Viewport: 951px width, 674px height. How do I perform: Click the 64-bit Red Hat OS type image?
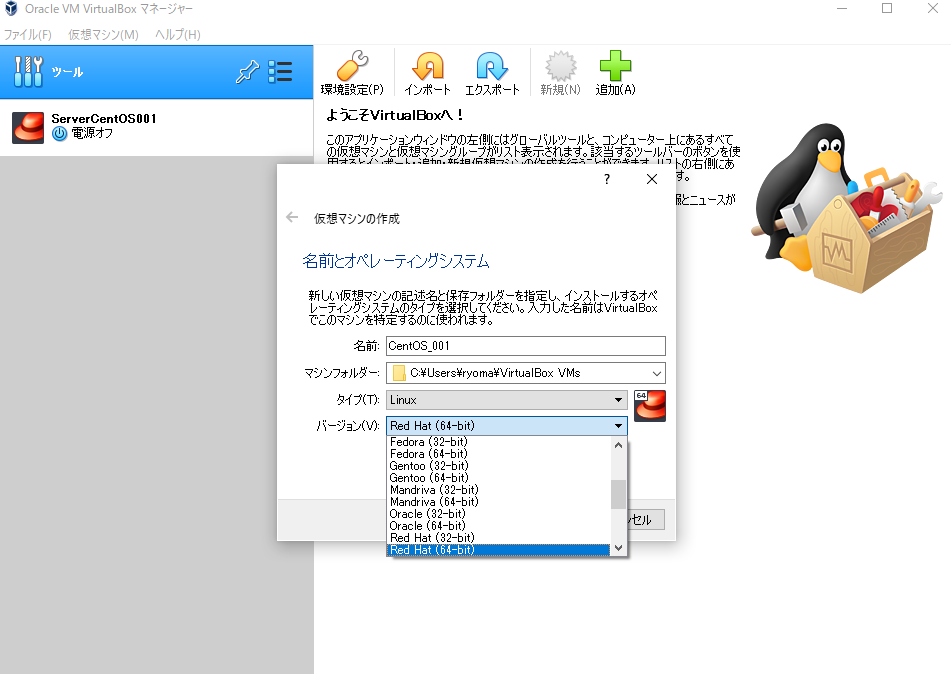[650, 405]
